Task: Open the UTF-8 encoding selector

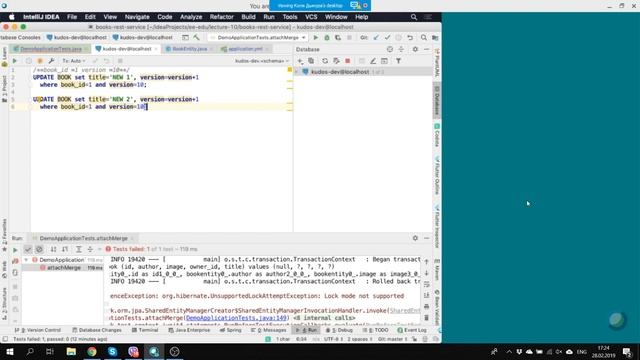Action: (x=333, y=339)
